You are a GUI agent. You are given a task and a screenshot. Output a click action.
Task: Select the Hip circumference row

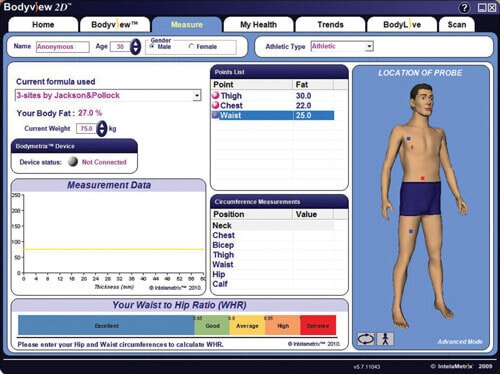273,274
